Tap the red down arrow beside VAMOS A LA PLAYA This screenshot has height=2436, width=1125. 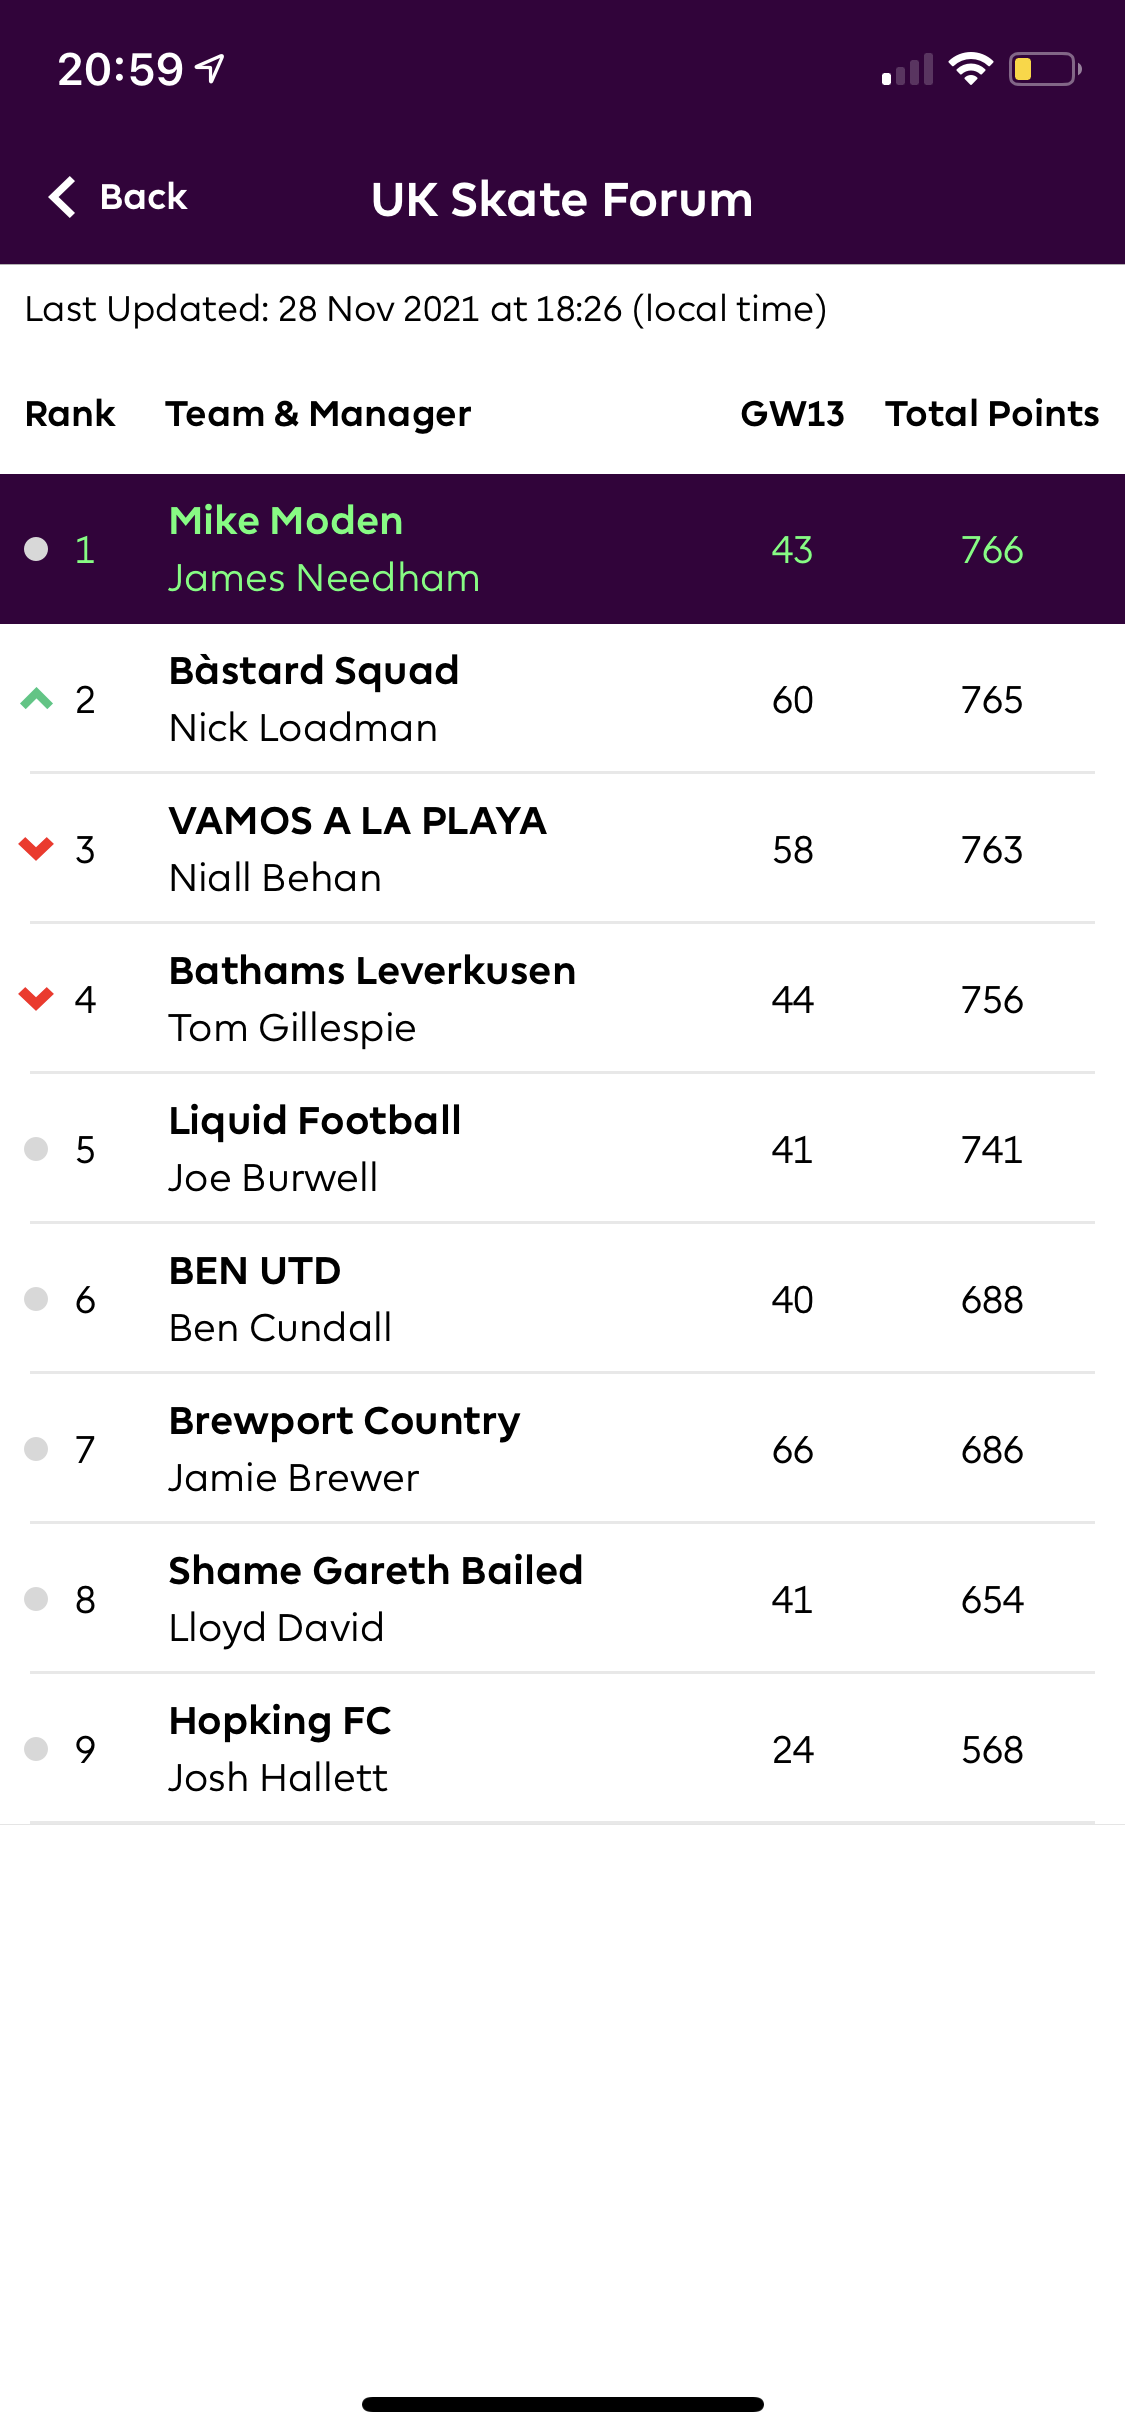(x=37, y=849)
